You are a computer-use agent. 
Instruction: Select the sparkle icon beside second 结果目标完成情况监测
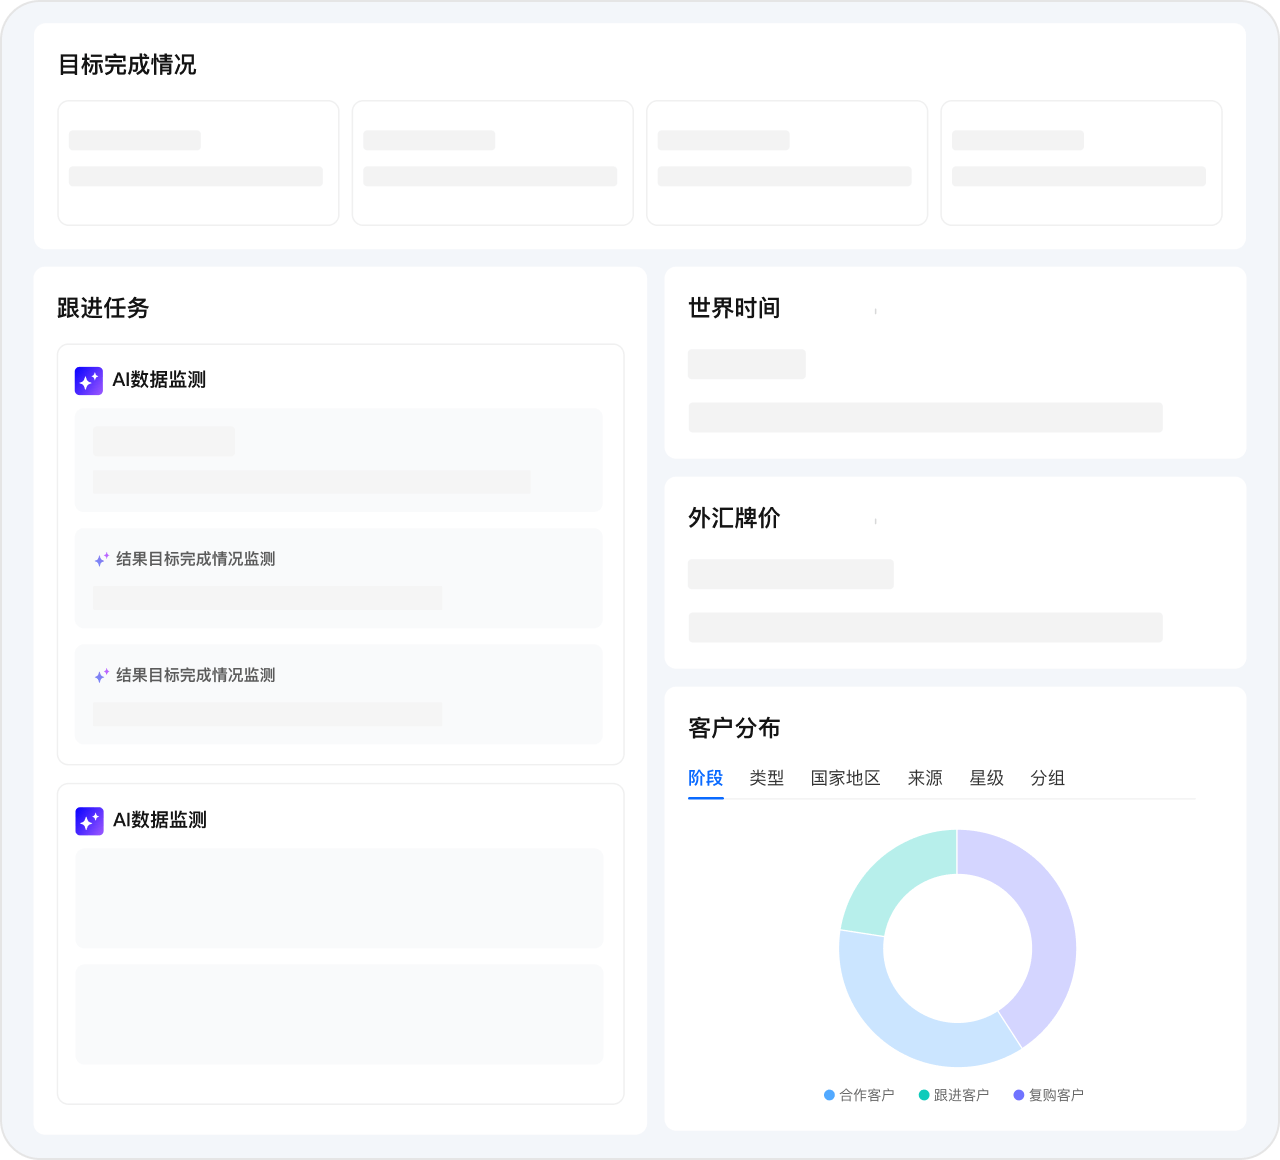point(101,675)
